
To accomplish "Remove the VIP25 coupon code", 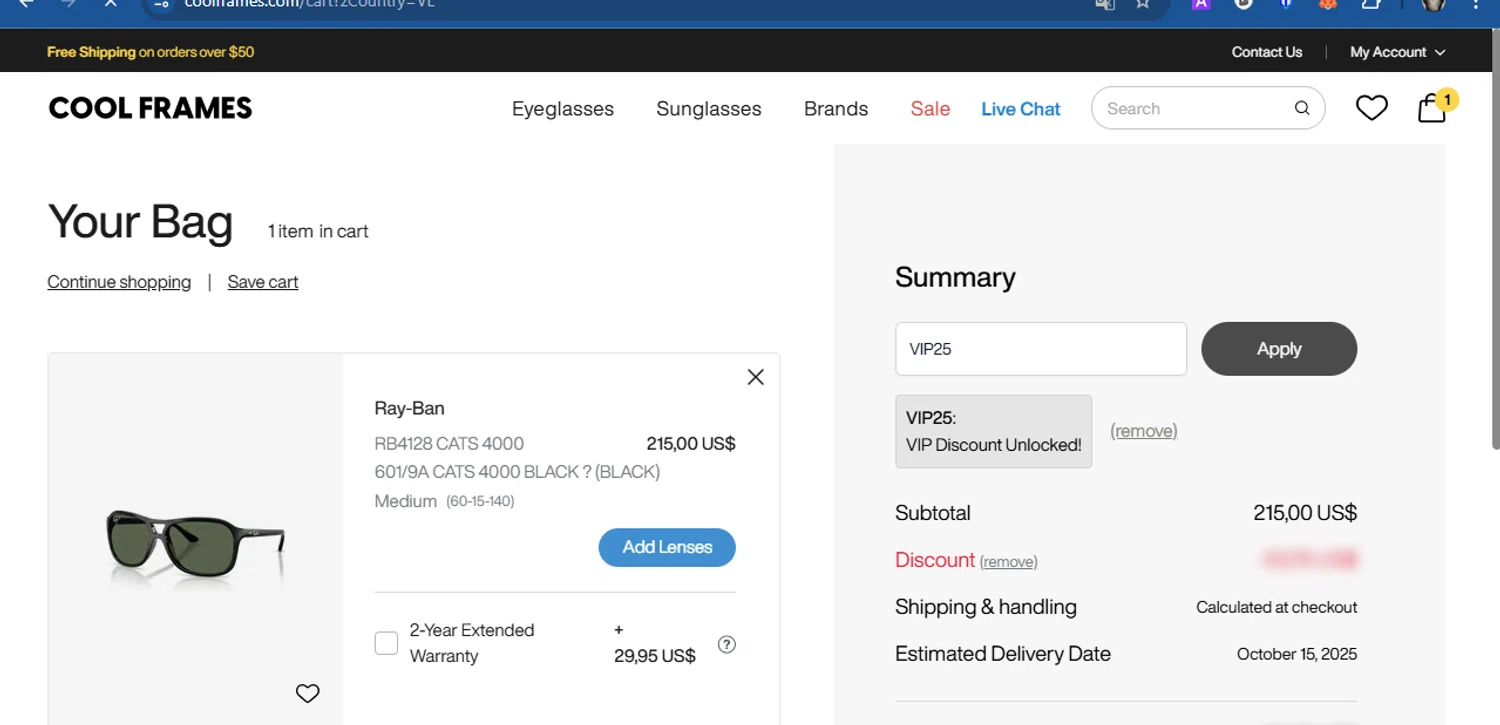I will [x=1144, y=431].
